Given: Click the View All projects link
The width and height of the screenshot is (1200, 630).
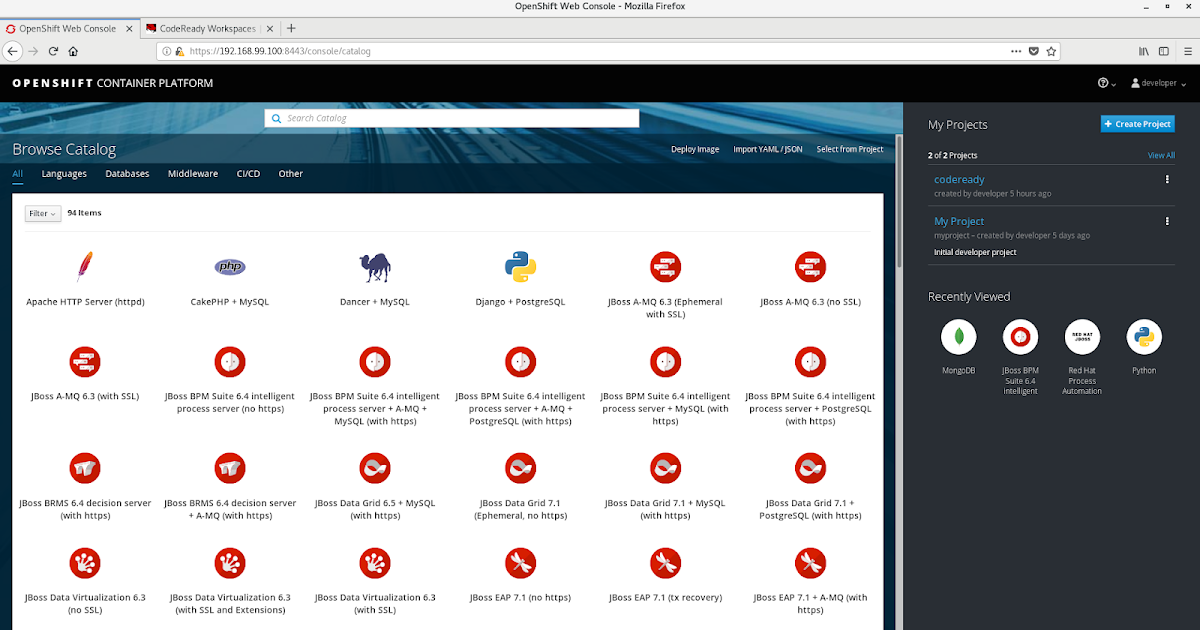Looking at the screenshot, I should point(1161,156).
